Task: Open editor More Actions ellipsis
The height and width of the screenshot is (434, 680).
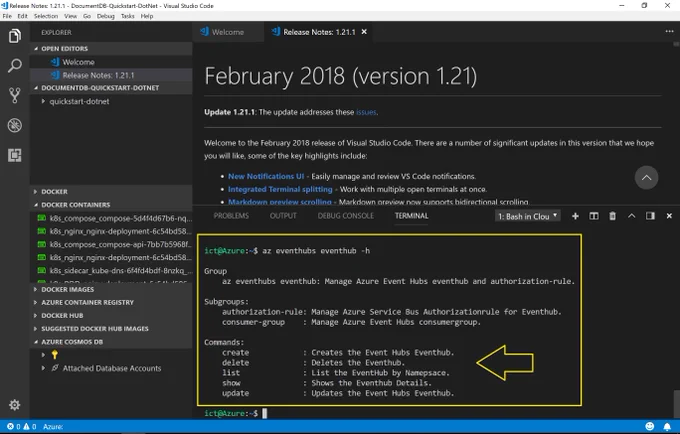Action: (x=670, y=31)
